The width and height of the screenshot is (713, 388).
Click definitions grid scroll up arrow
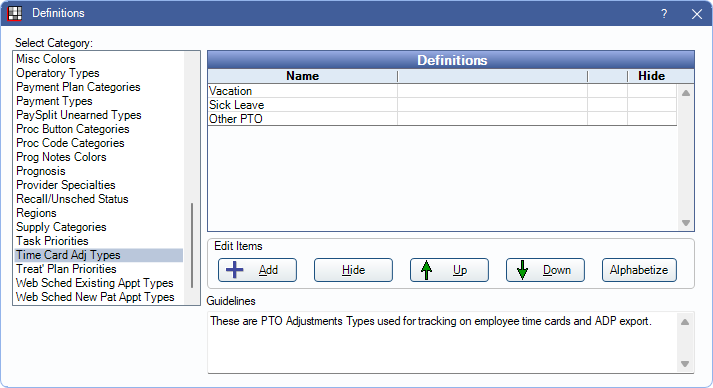[686, 93]
